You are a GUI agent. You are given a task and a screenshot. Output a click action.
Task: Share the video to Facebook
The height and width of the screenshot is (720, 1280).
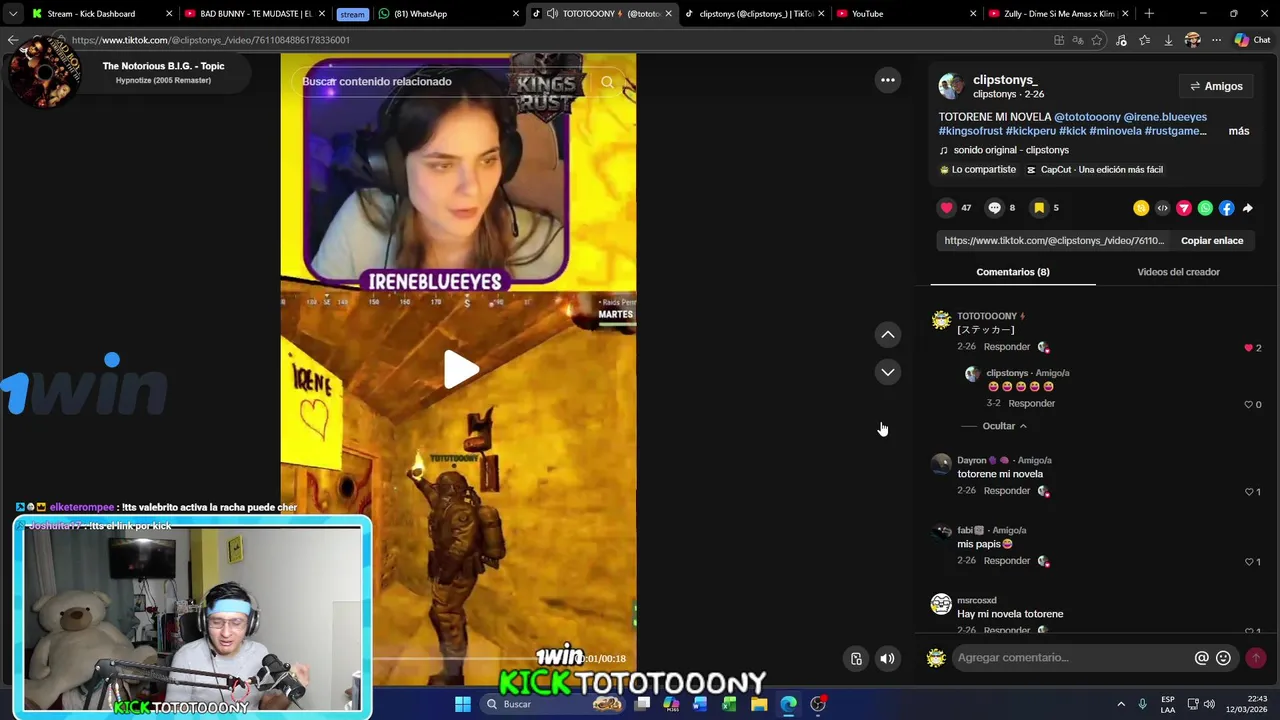(x=1227, y=208)
